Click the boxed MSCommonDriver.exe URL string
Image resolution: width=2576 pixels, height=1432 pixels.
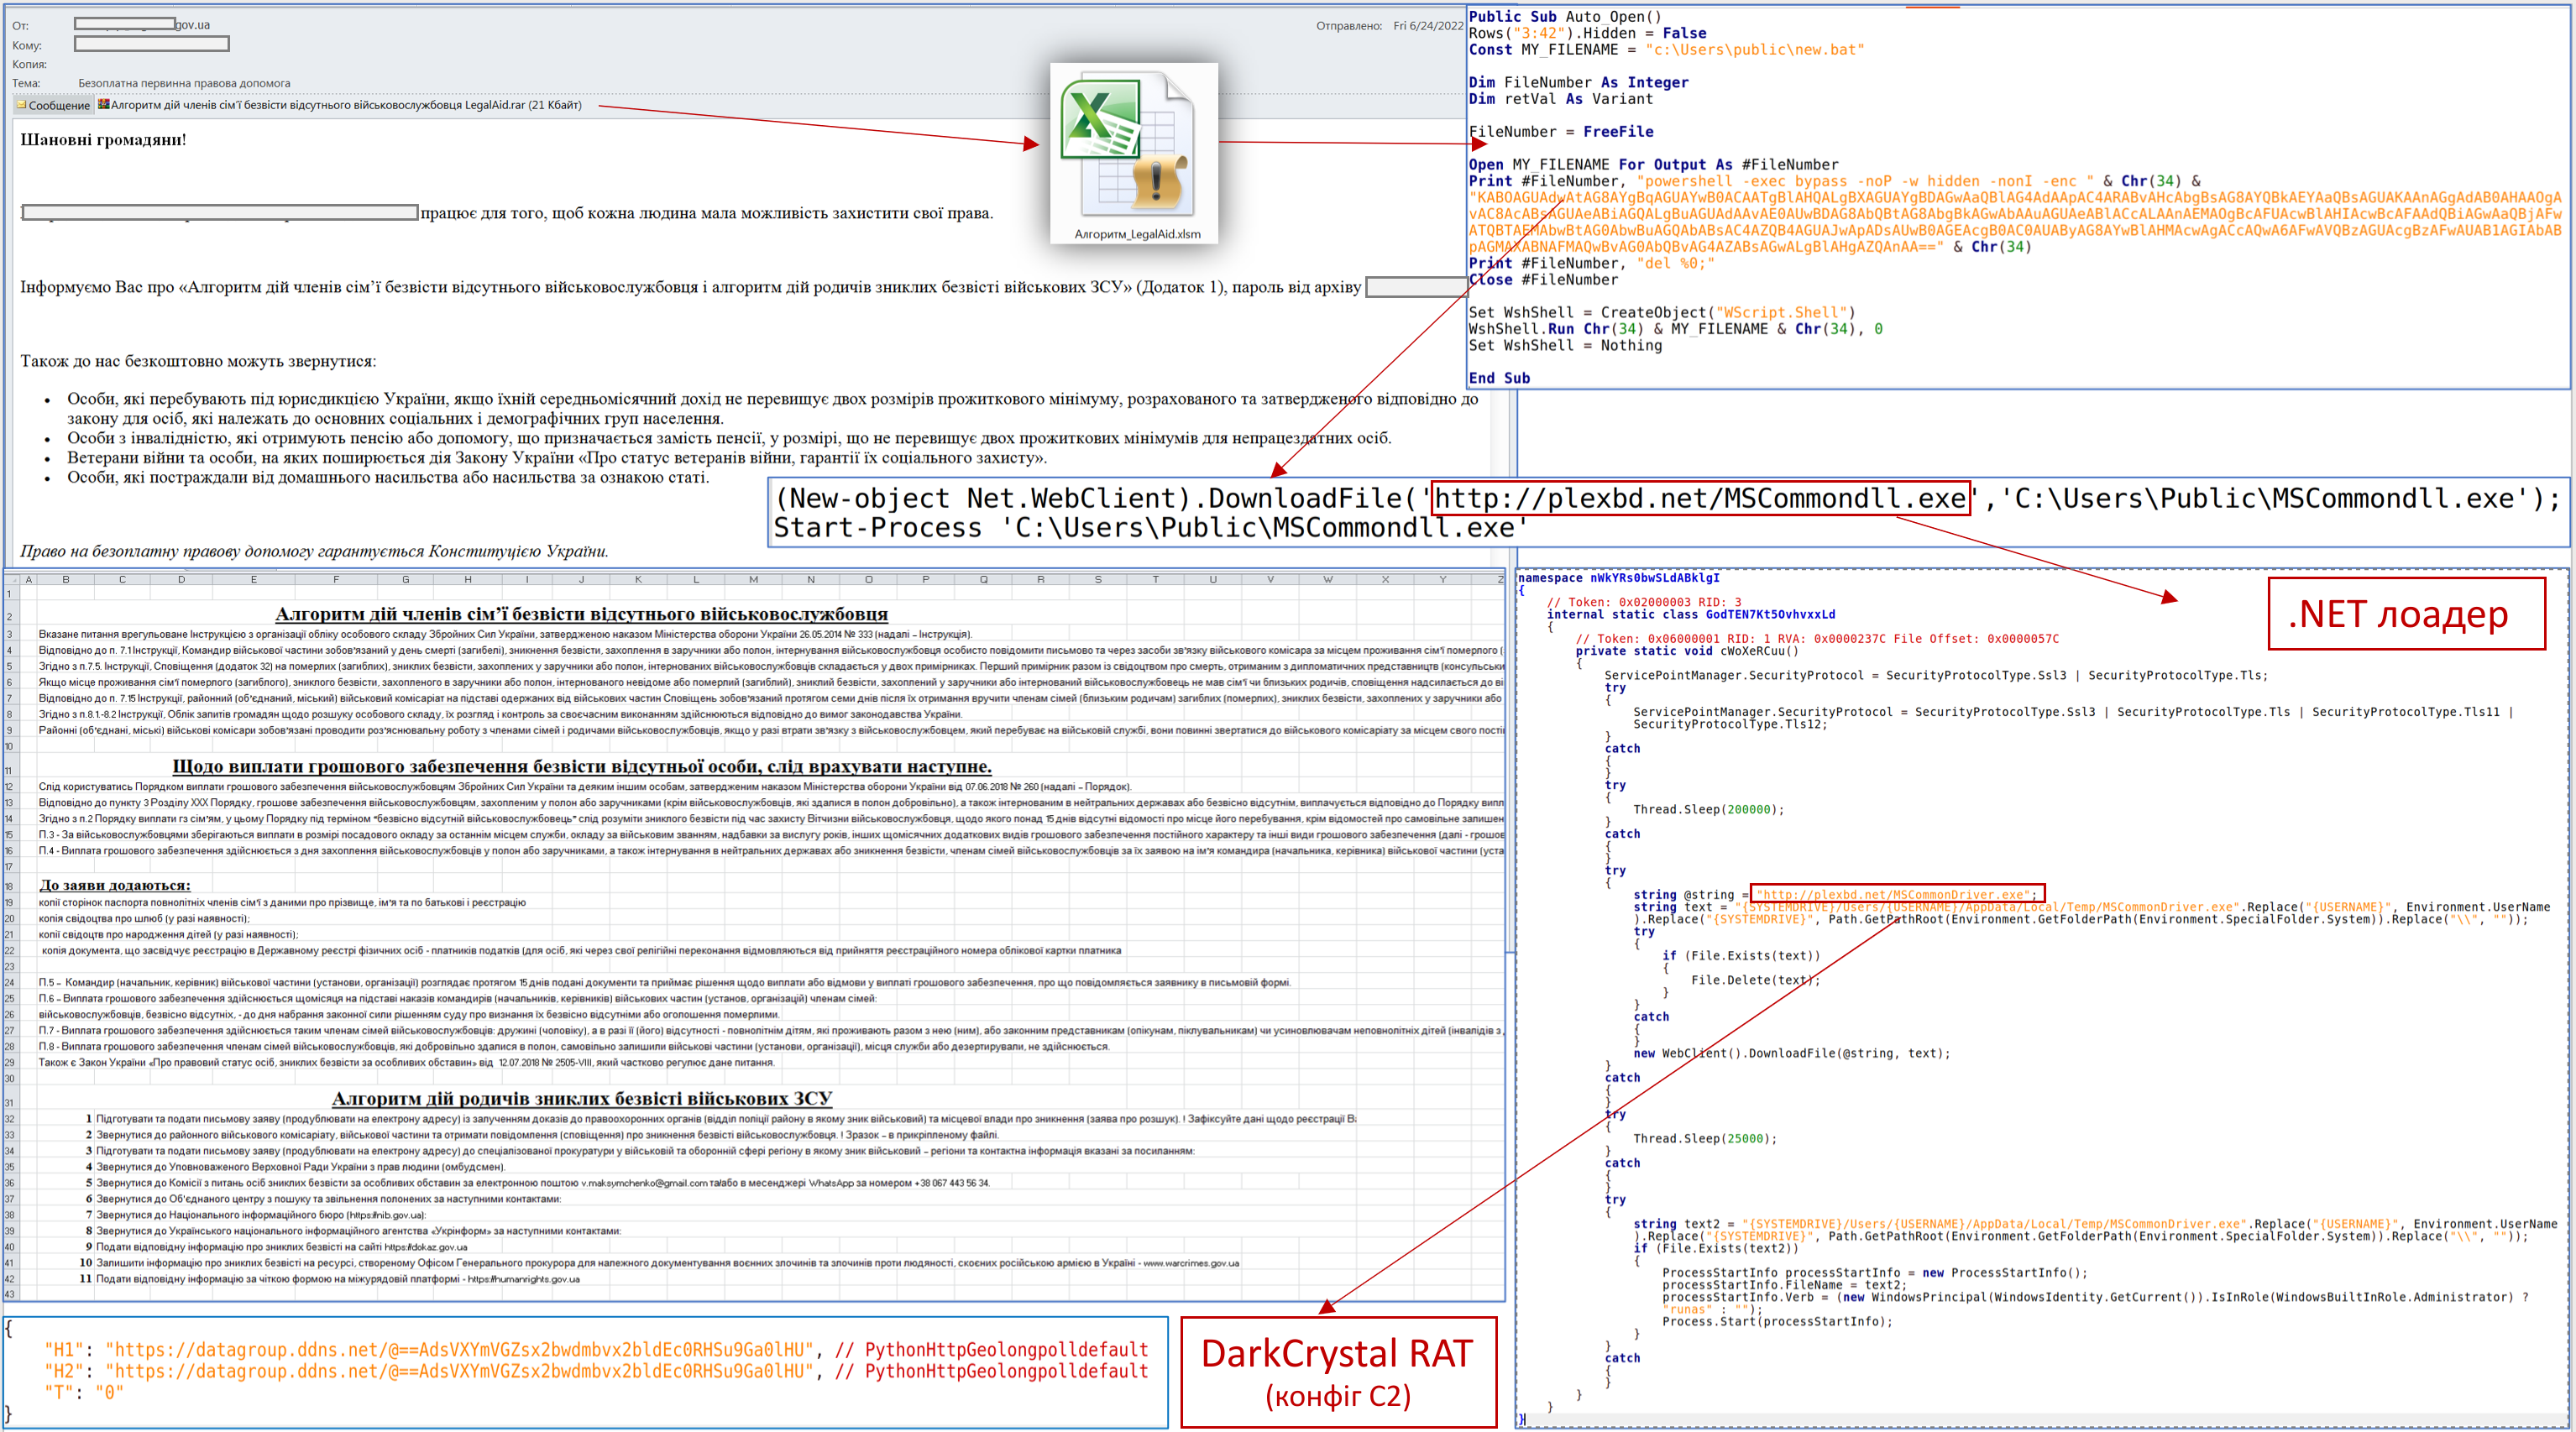point(1896,894)
